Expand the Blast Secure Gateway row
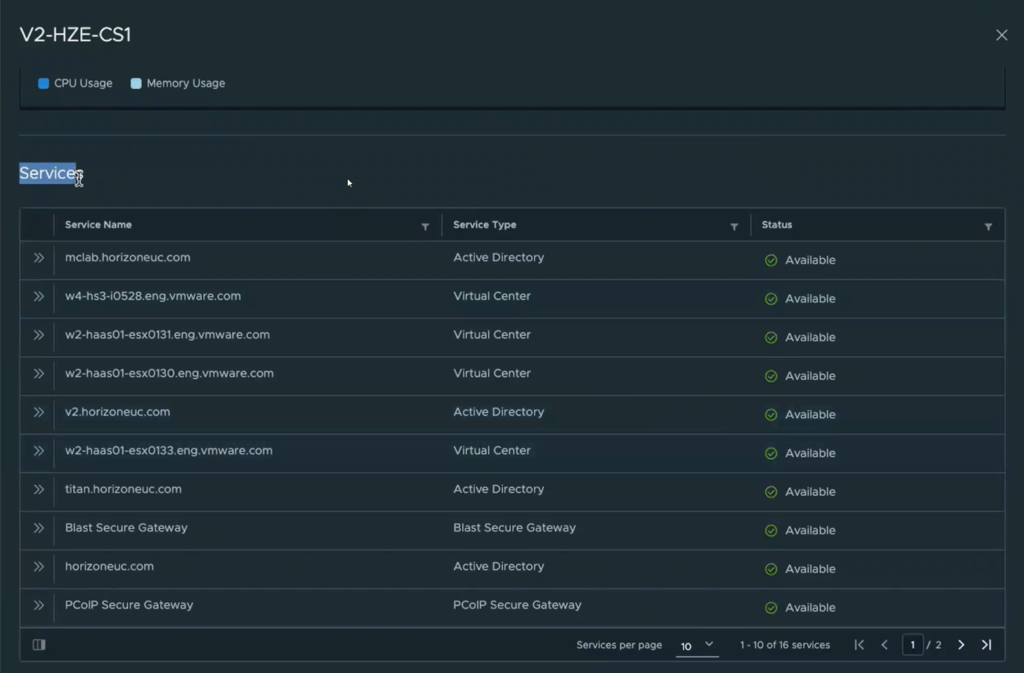Image resolution: width=1024 pixels, height=673 pixels. (x=38, y=528)
